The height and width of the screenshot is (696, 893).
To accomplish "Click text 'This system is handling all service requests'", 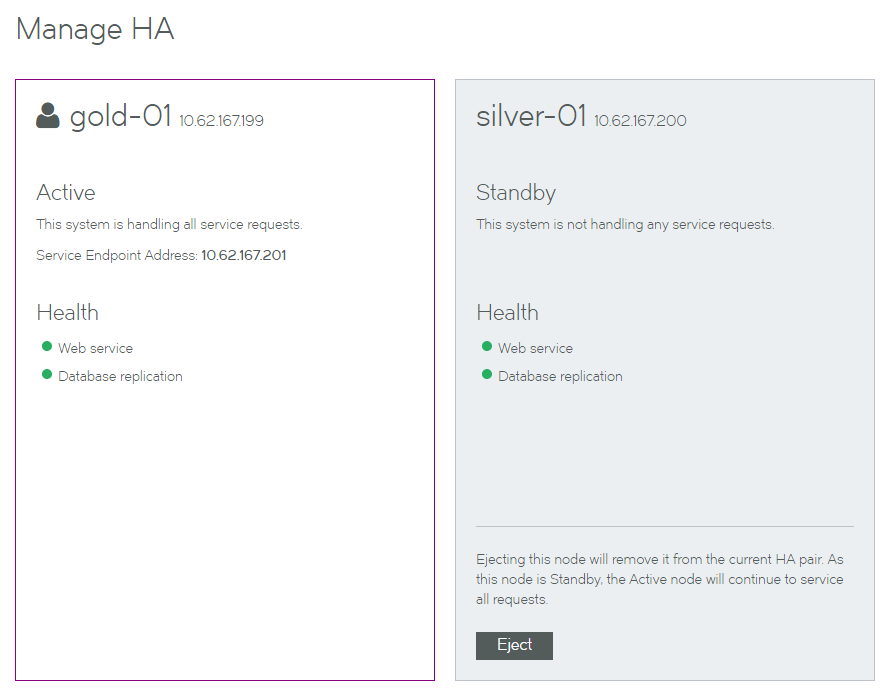I will point(169,224).
